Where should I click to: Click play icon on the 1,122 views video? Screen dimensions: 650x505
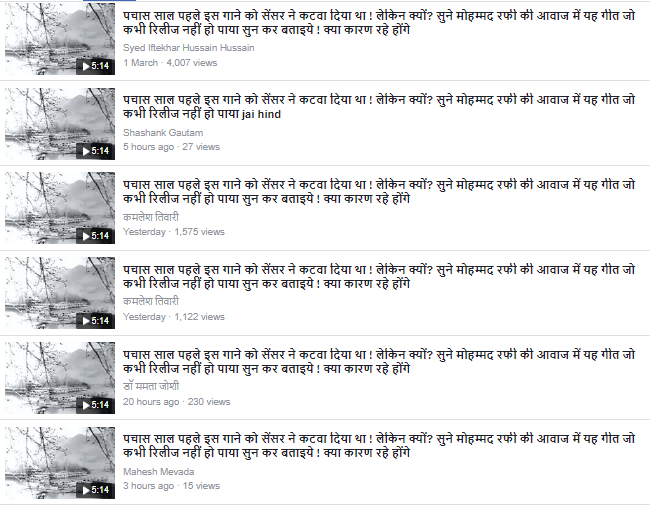click(95, 321)
